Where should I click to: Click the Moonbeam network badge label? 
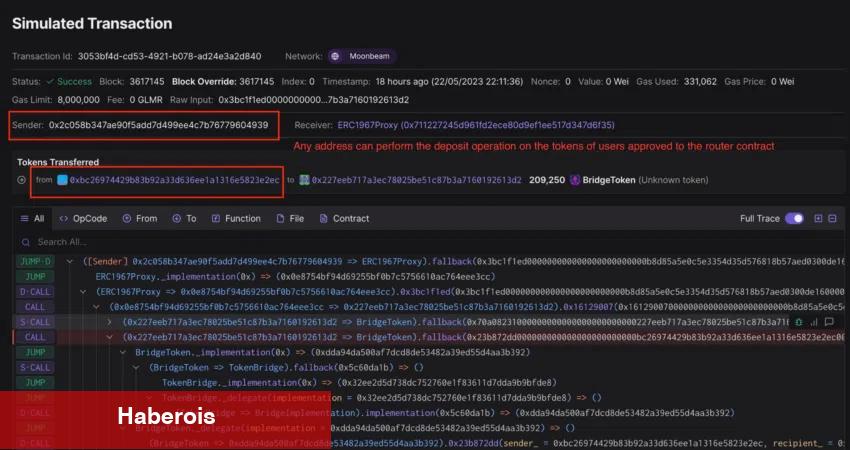369,56
